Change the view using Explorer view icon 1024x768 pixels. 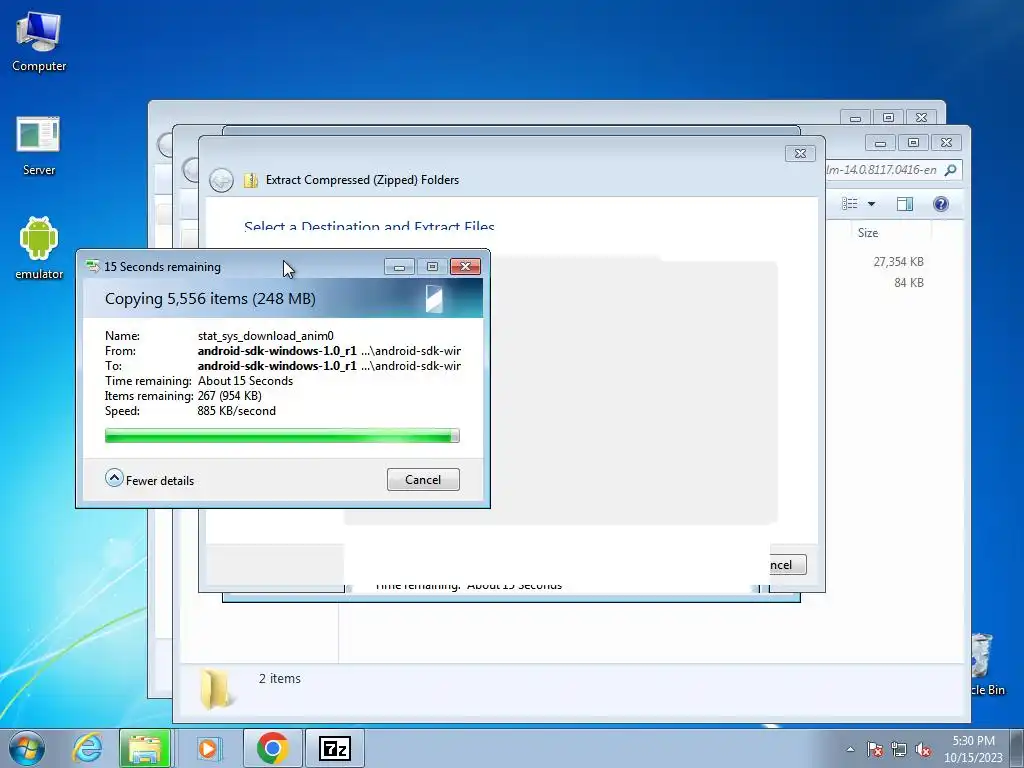coord(850,204)
